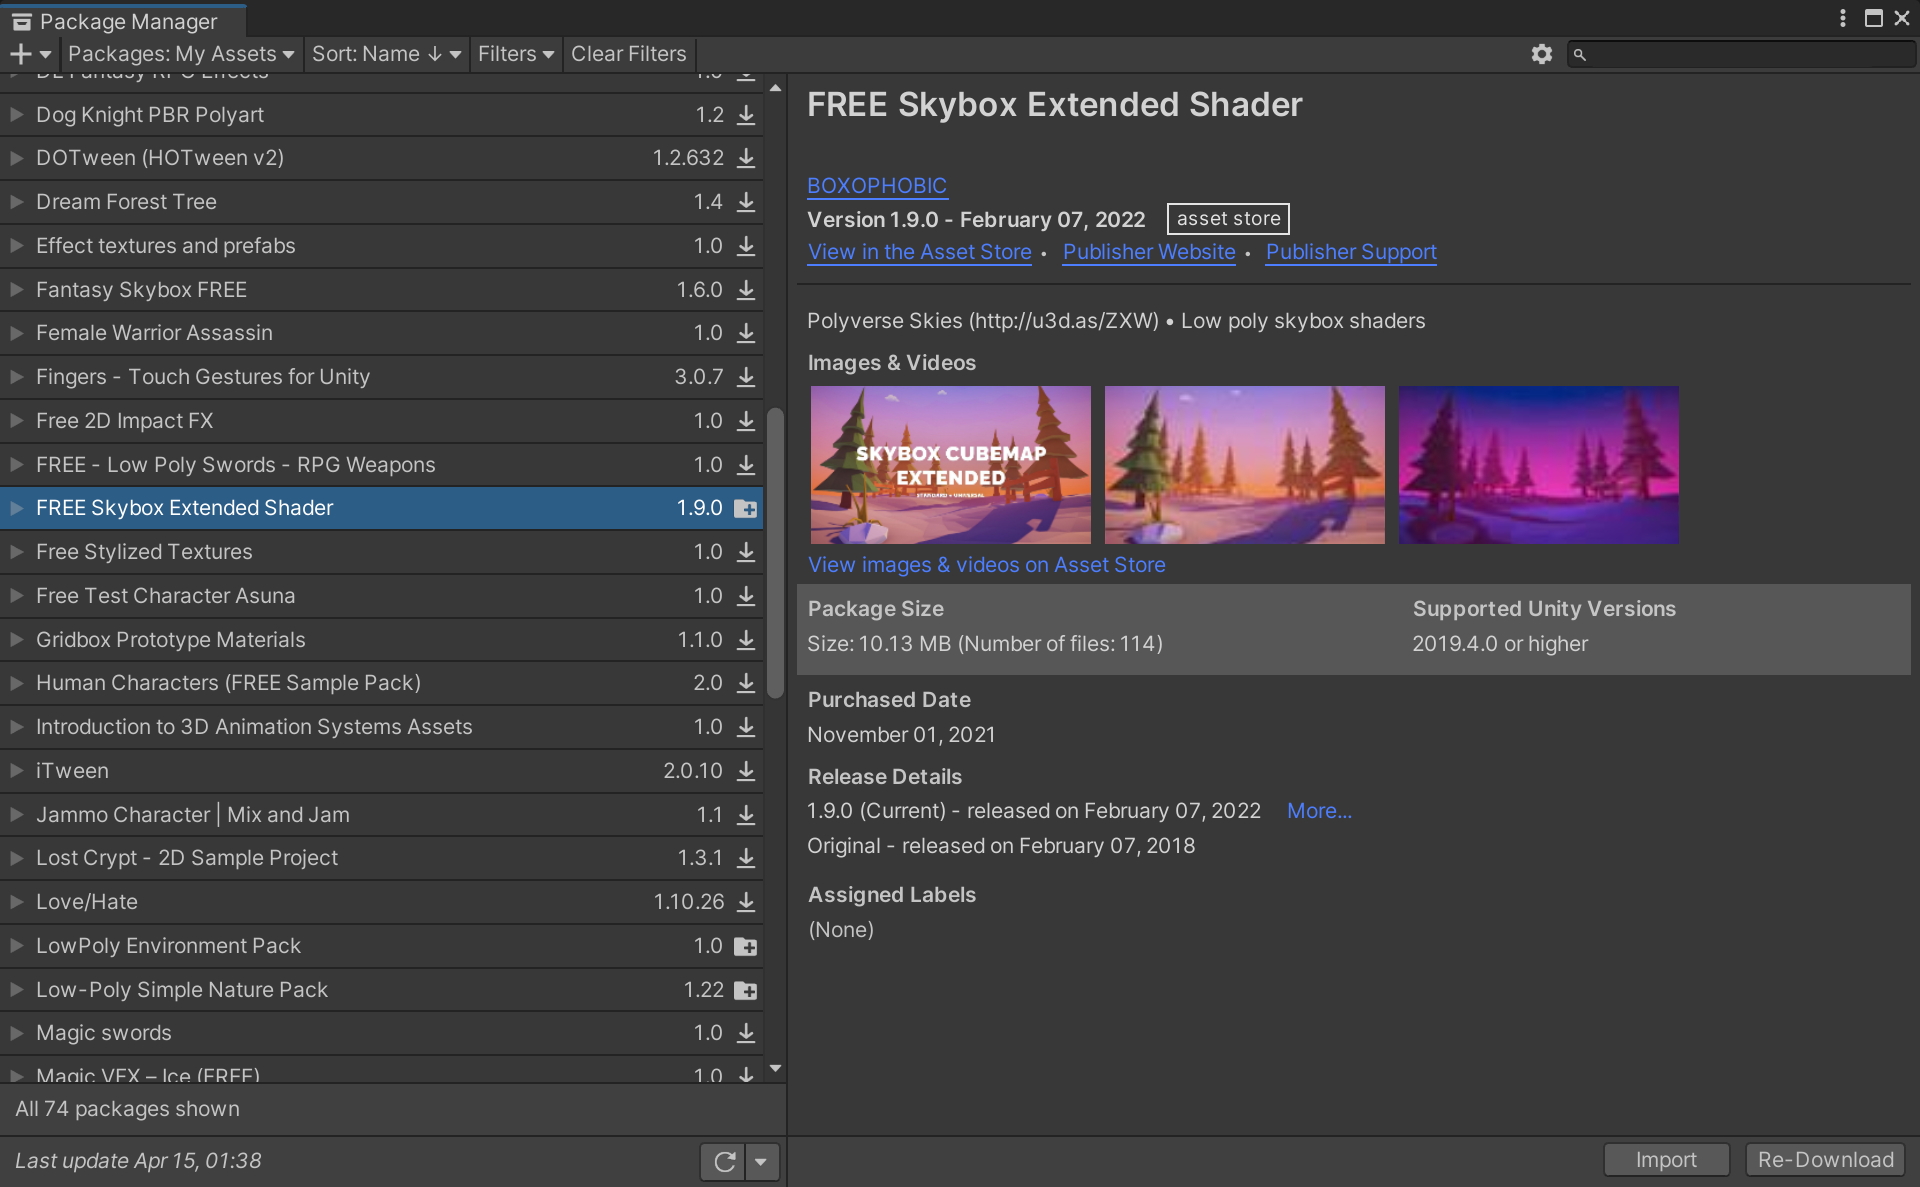This screenshot has height=1187, width=1920.
Task: Click download icon for Gridbox Prototype Materials
Action: point(746,640)
